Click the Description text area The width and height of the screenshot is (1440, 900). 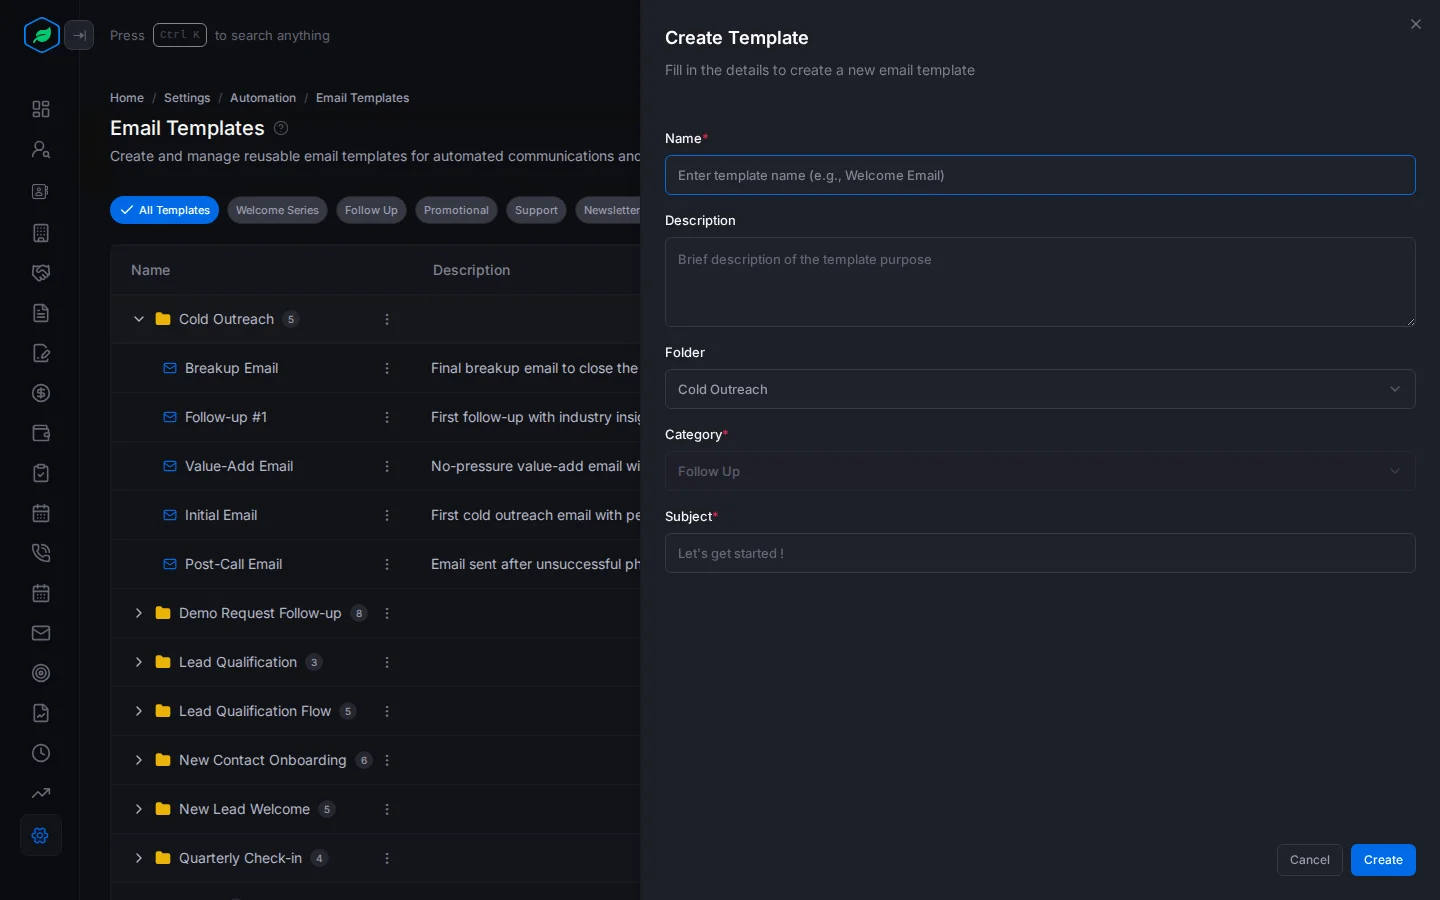(1040, 282)
